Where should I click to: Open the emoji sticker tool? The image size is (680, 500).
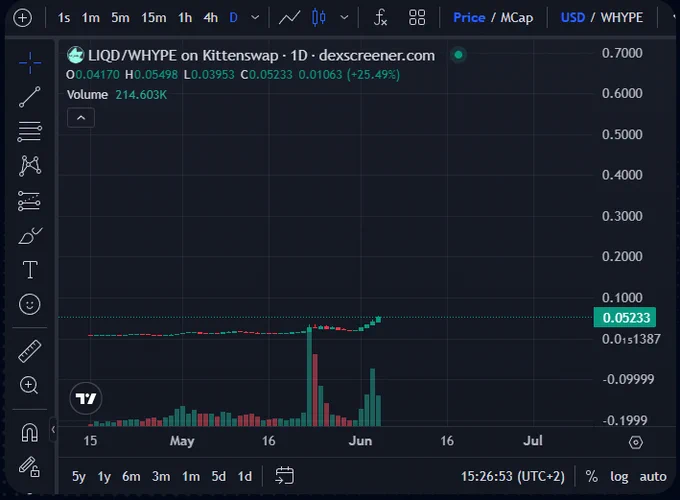coord(29,304)
